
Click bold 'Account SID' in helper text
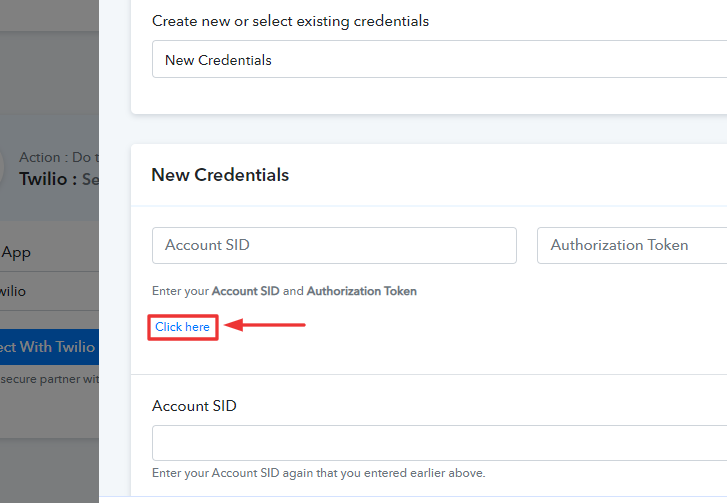point(246,291)
